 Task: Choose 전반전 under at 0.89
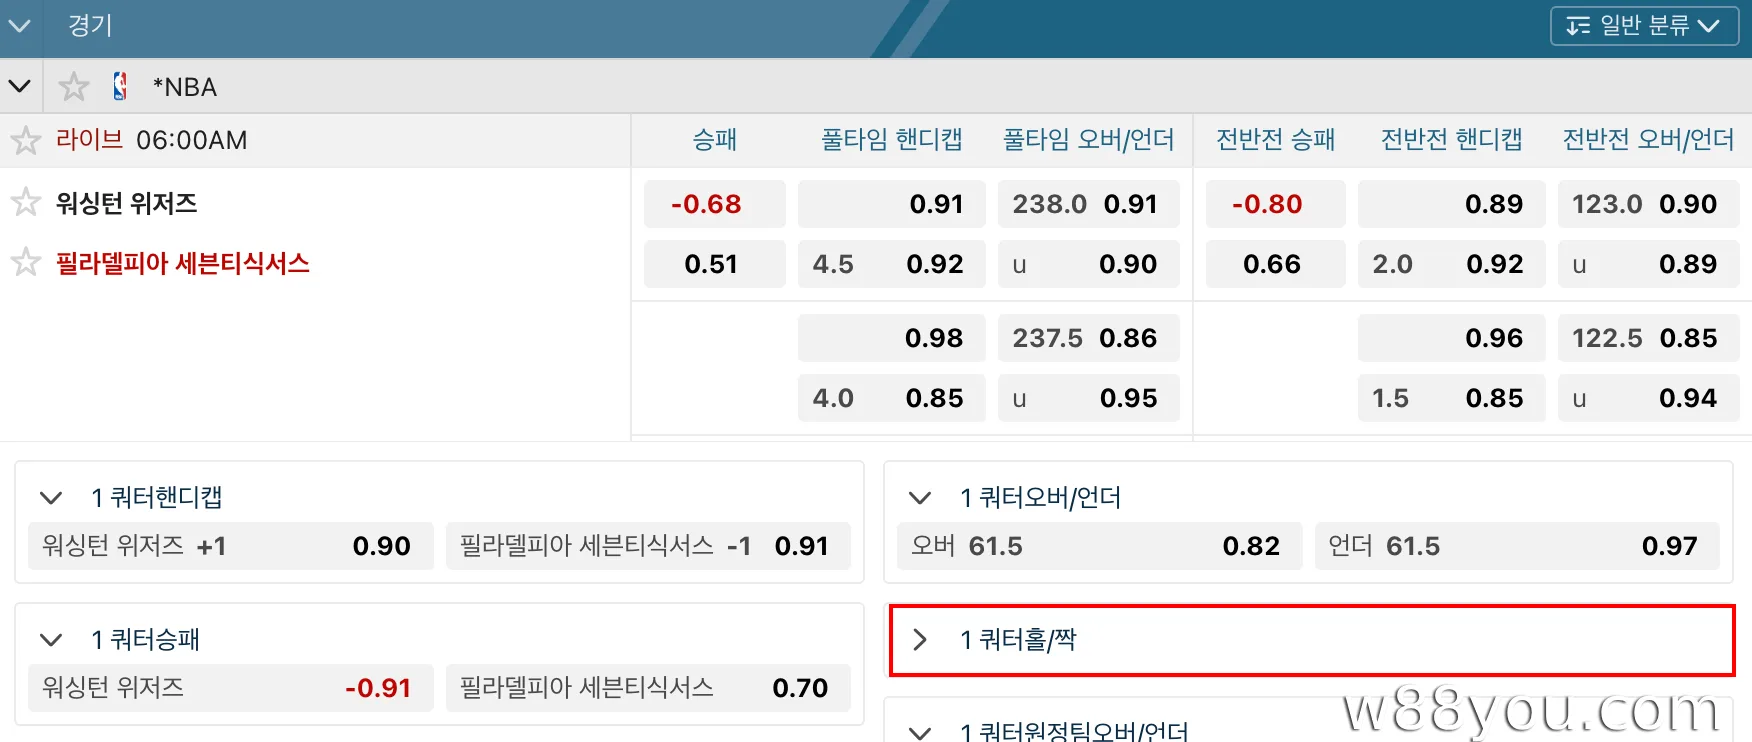pos(1648,264)
